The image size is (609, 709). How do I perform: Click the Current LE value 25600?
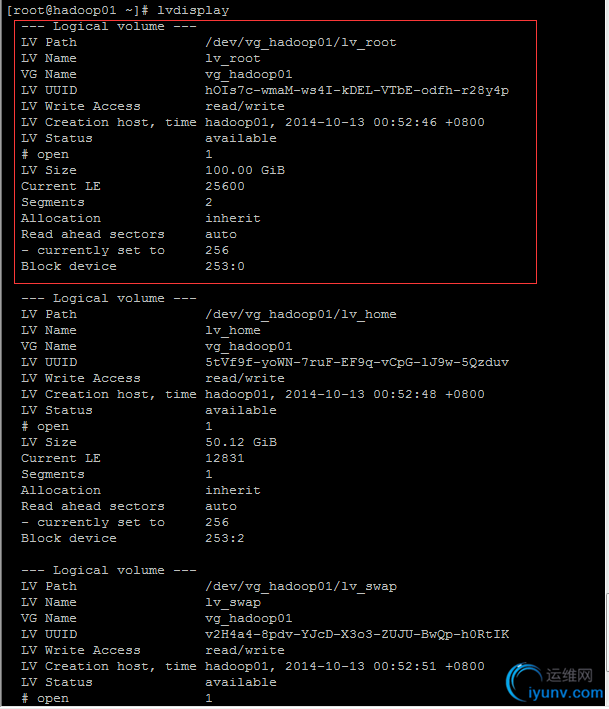click(x=224, y=186)
